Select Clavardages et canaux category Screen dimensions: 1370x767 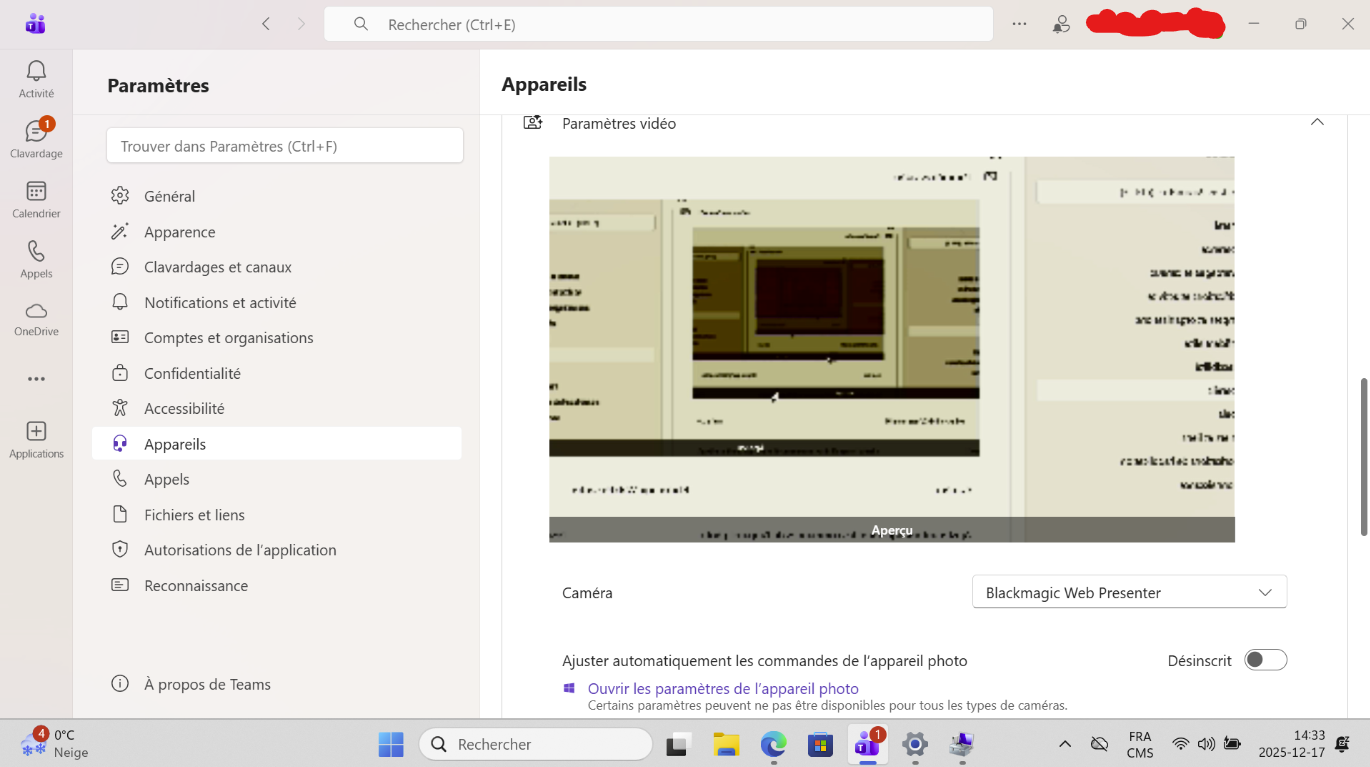point(276,267)
